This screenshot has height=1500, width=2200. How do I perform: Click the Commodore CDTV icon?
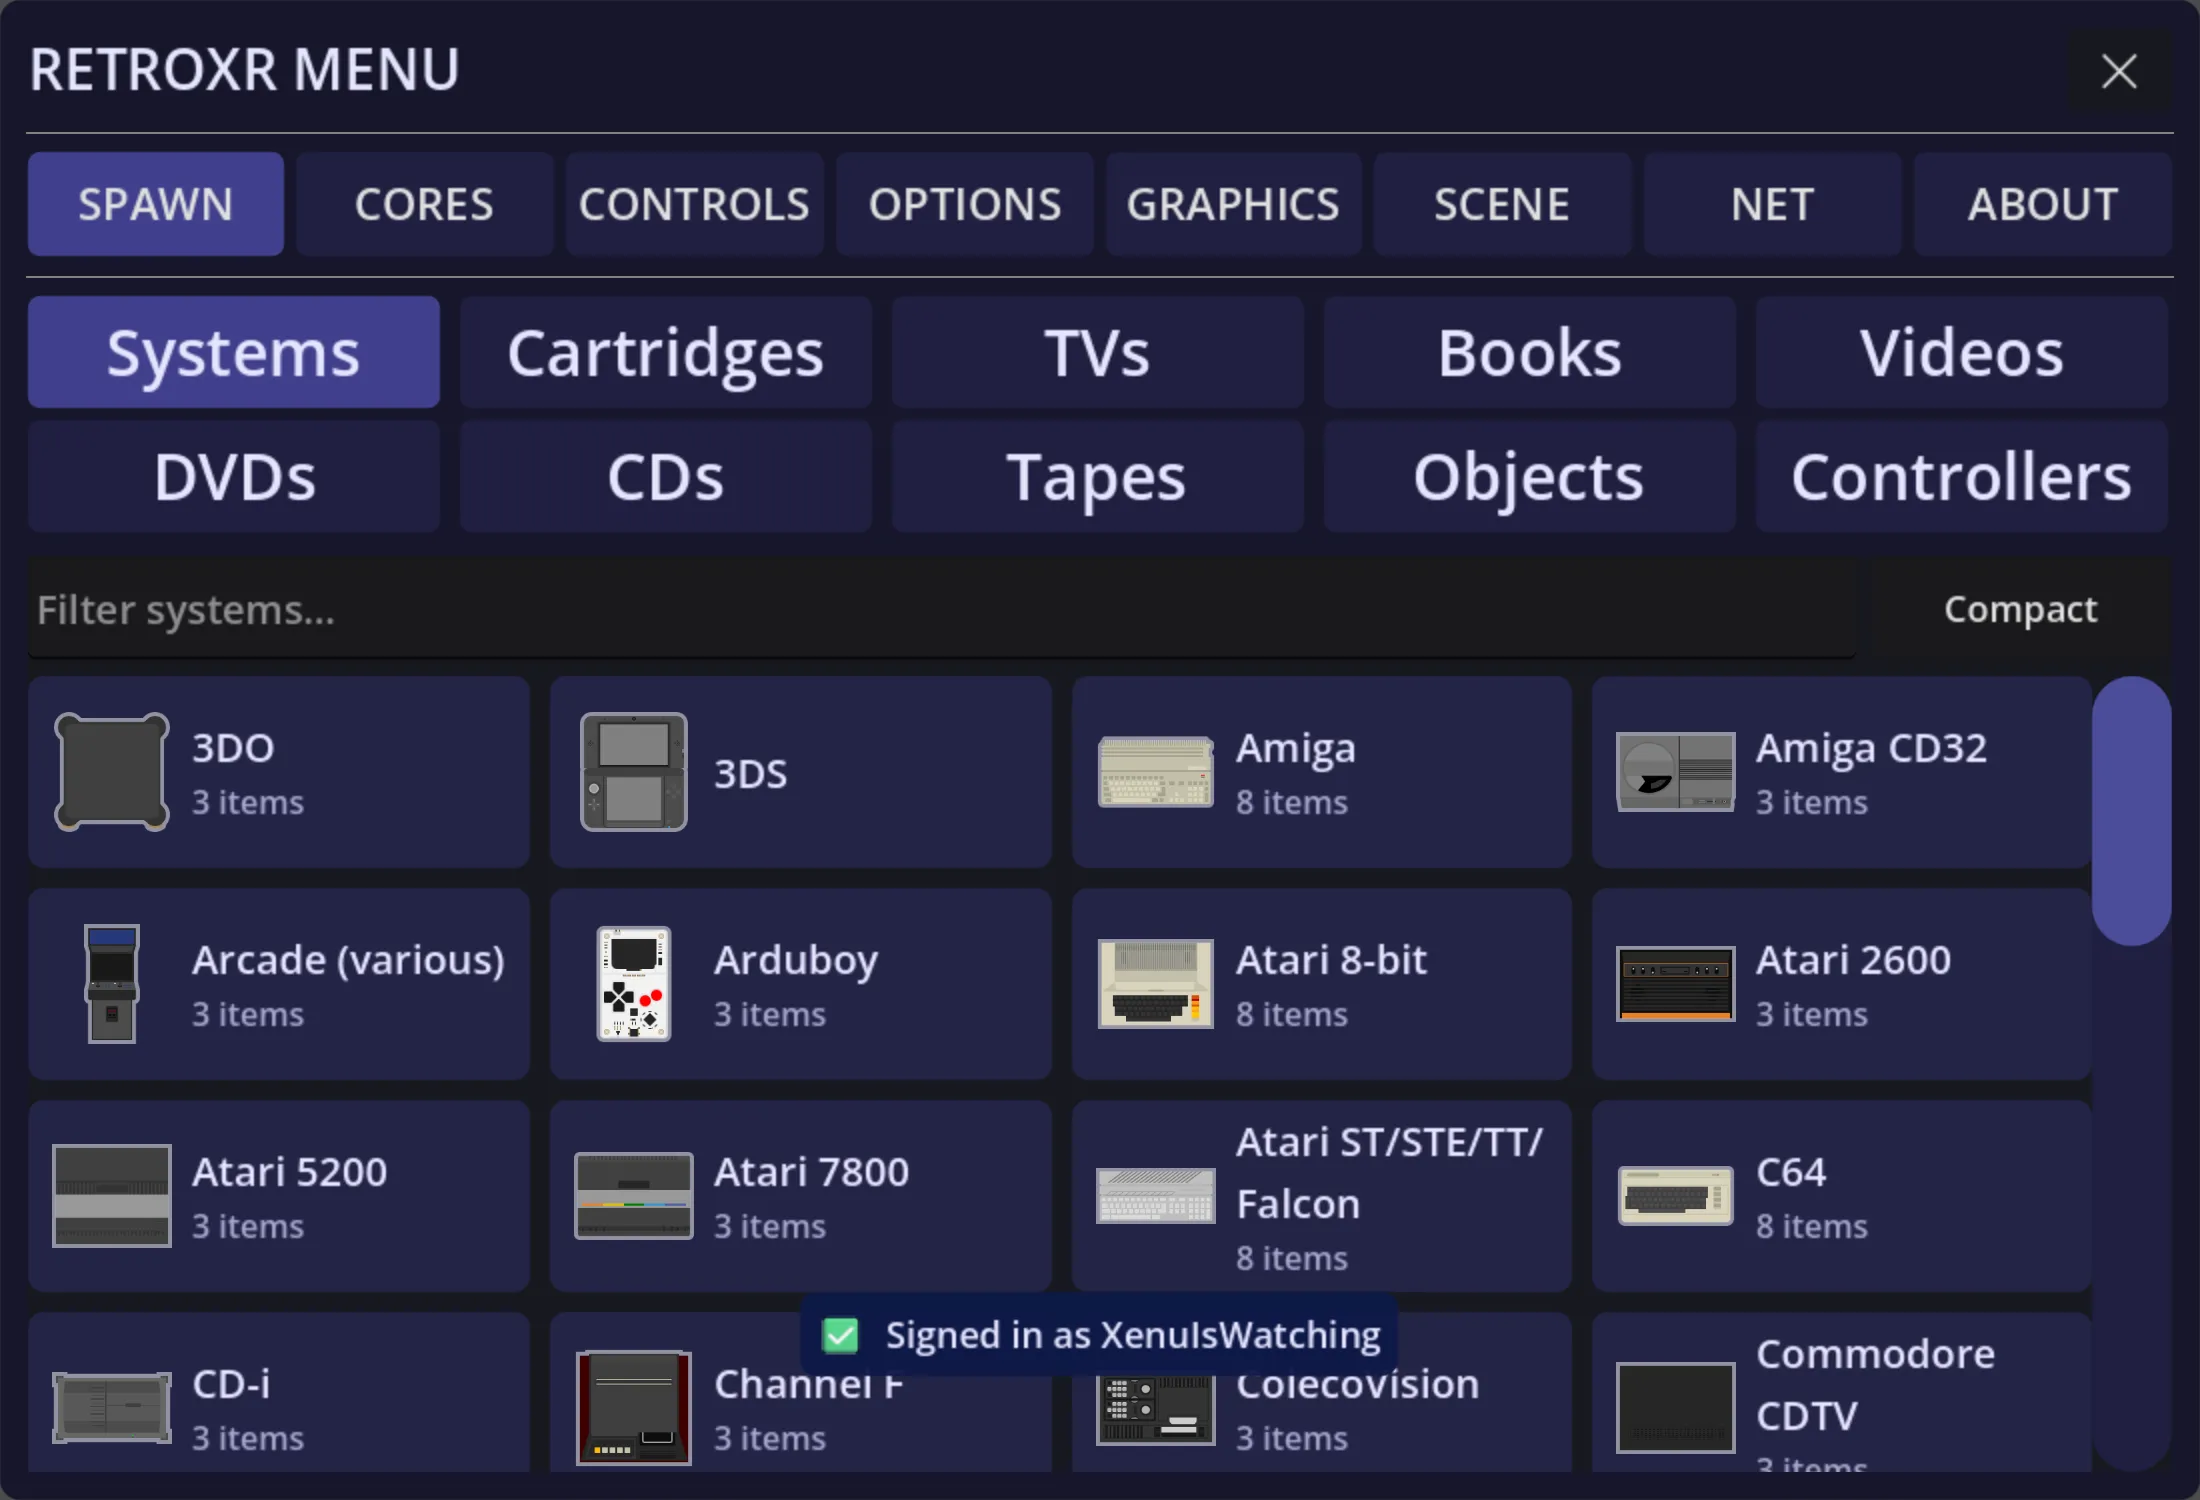pyautogui.click(x=1675, y=1408)
